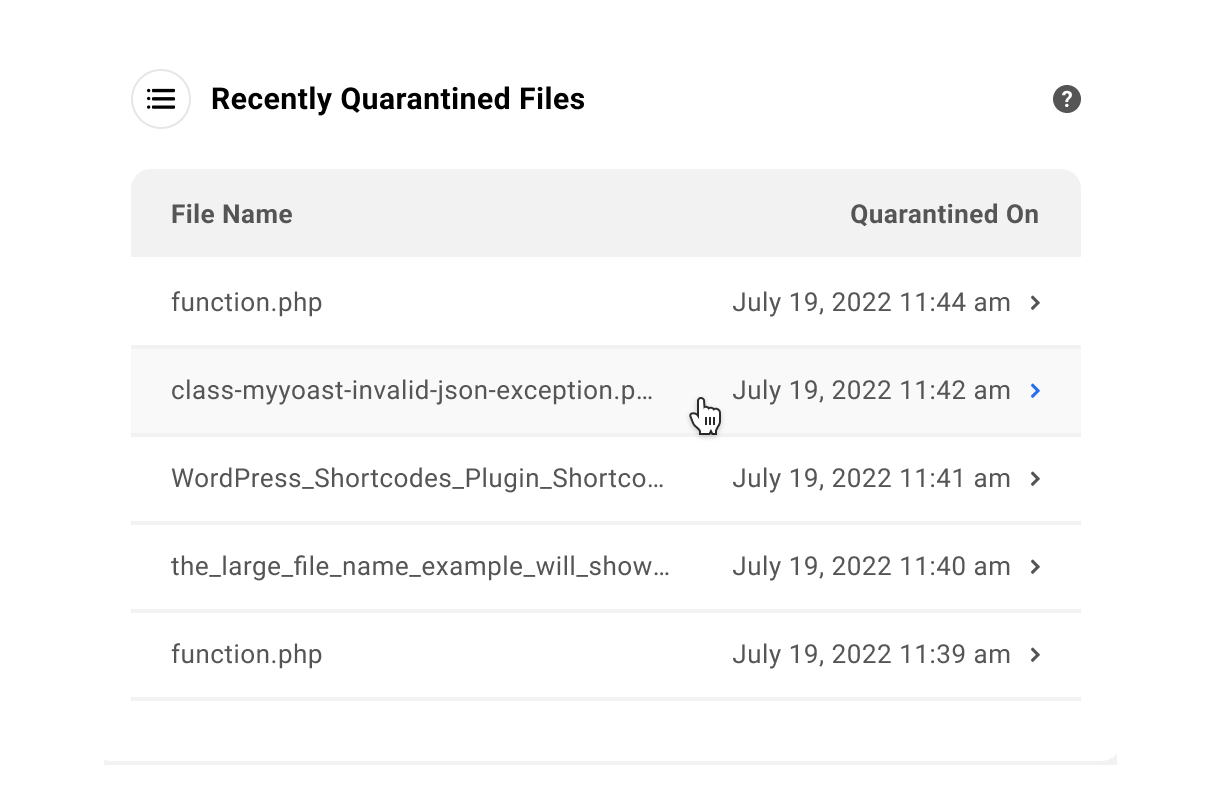Select the WordPress_Shortcodes_Plugin file entry

click(417, 478)
